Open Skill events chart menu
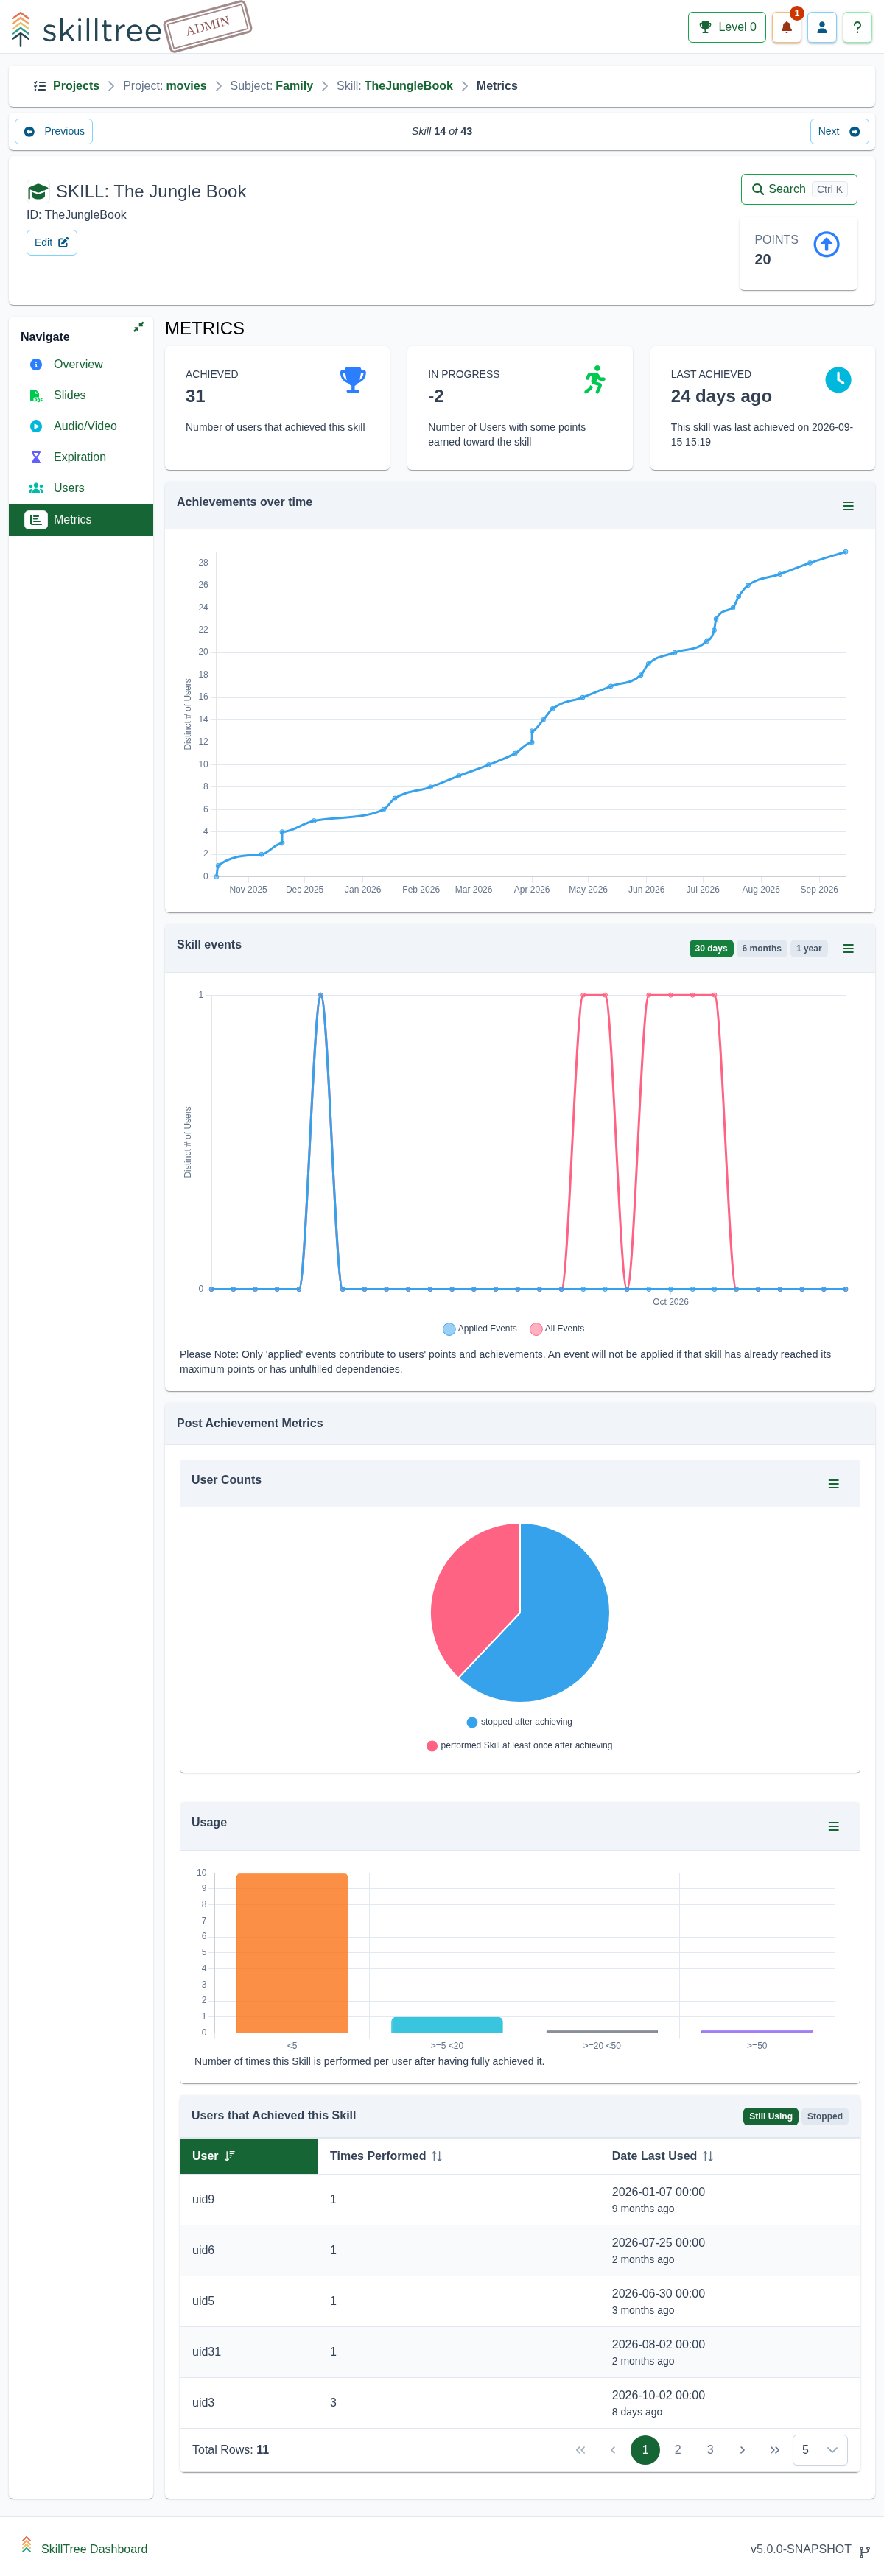Screen dimensions: 884x2576 coord(848,949)
